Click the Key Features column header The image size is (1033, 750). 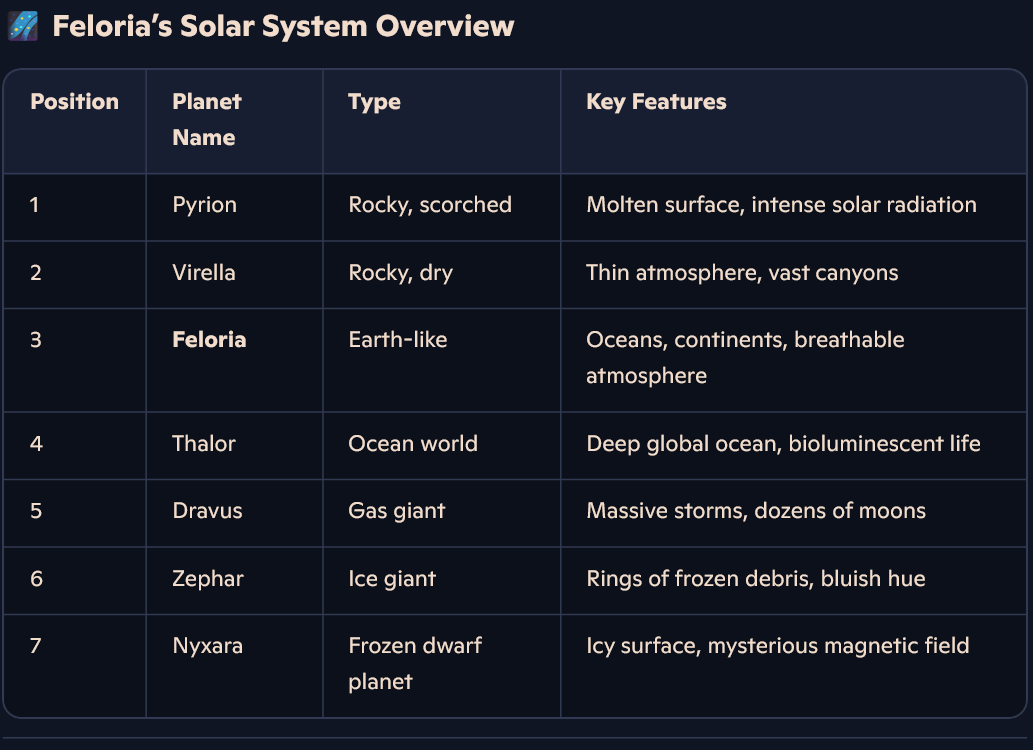pos(656,102)
